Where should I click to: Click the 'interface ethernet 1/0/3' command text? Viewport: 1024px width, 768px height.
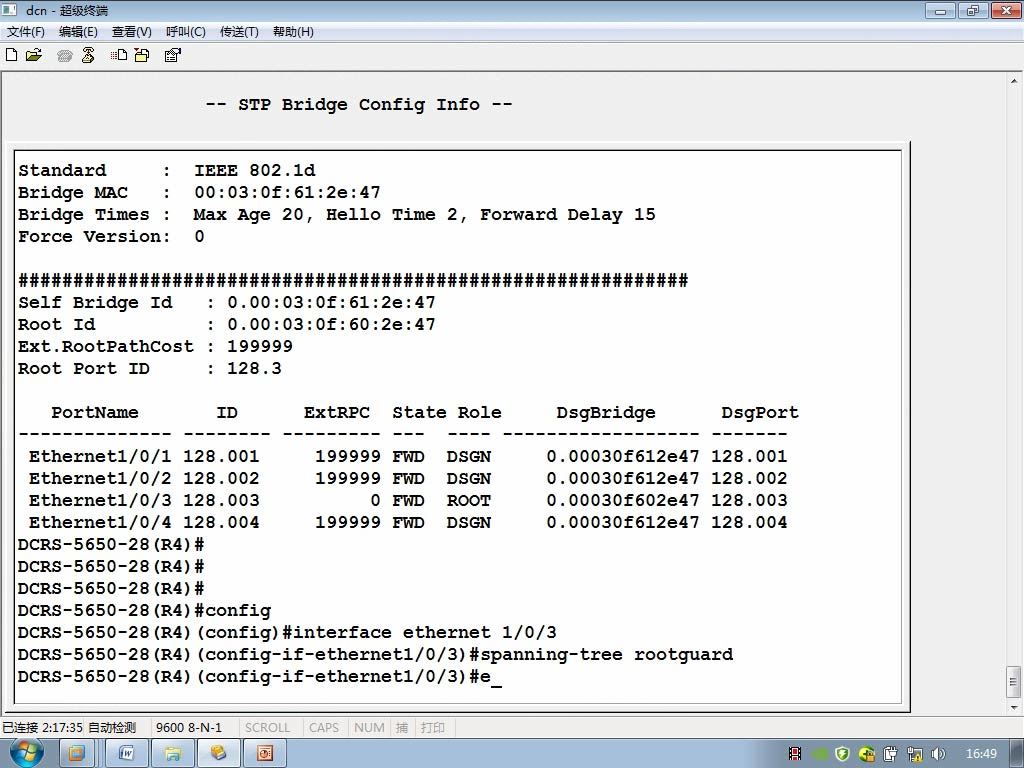pyautogui.click(x=424, y=632)
